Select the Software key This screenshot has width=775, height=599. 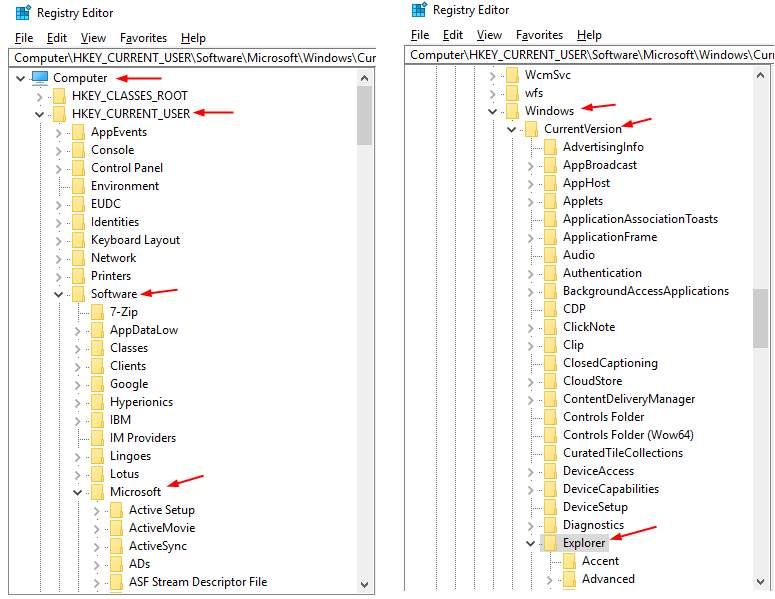tap(114, 294)
